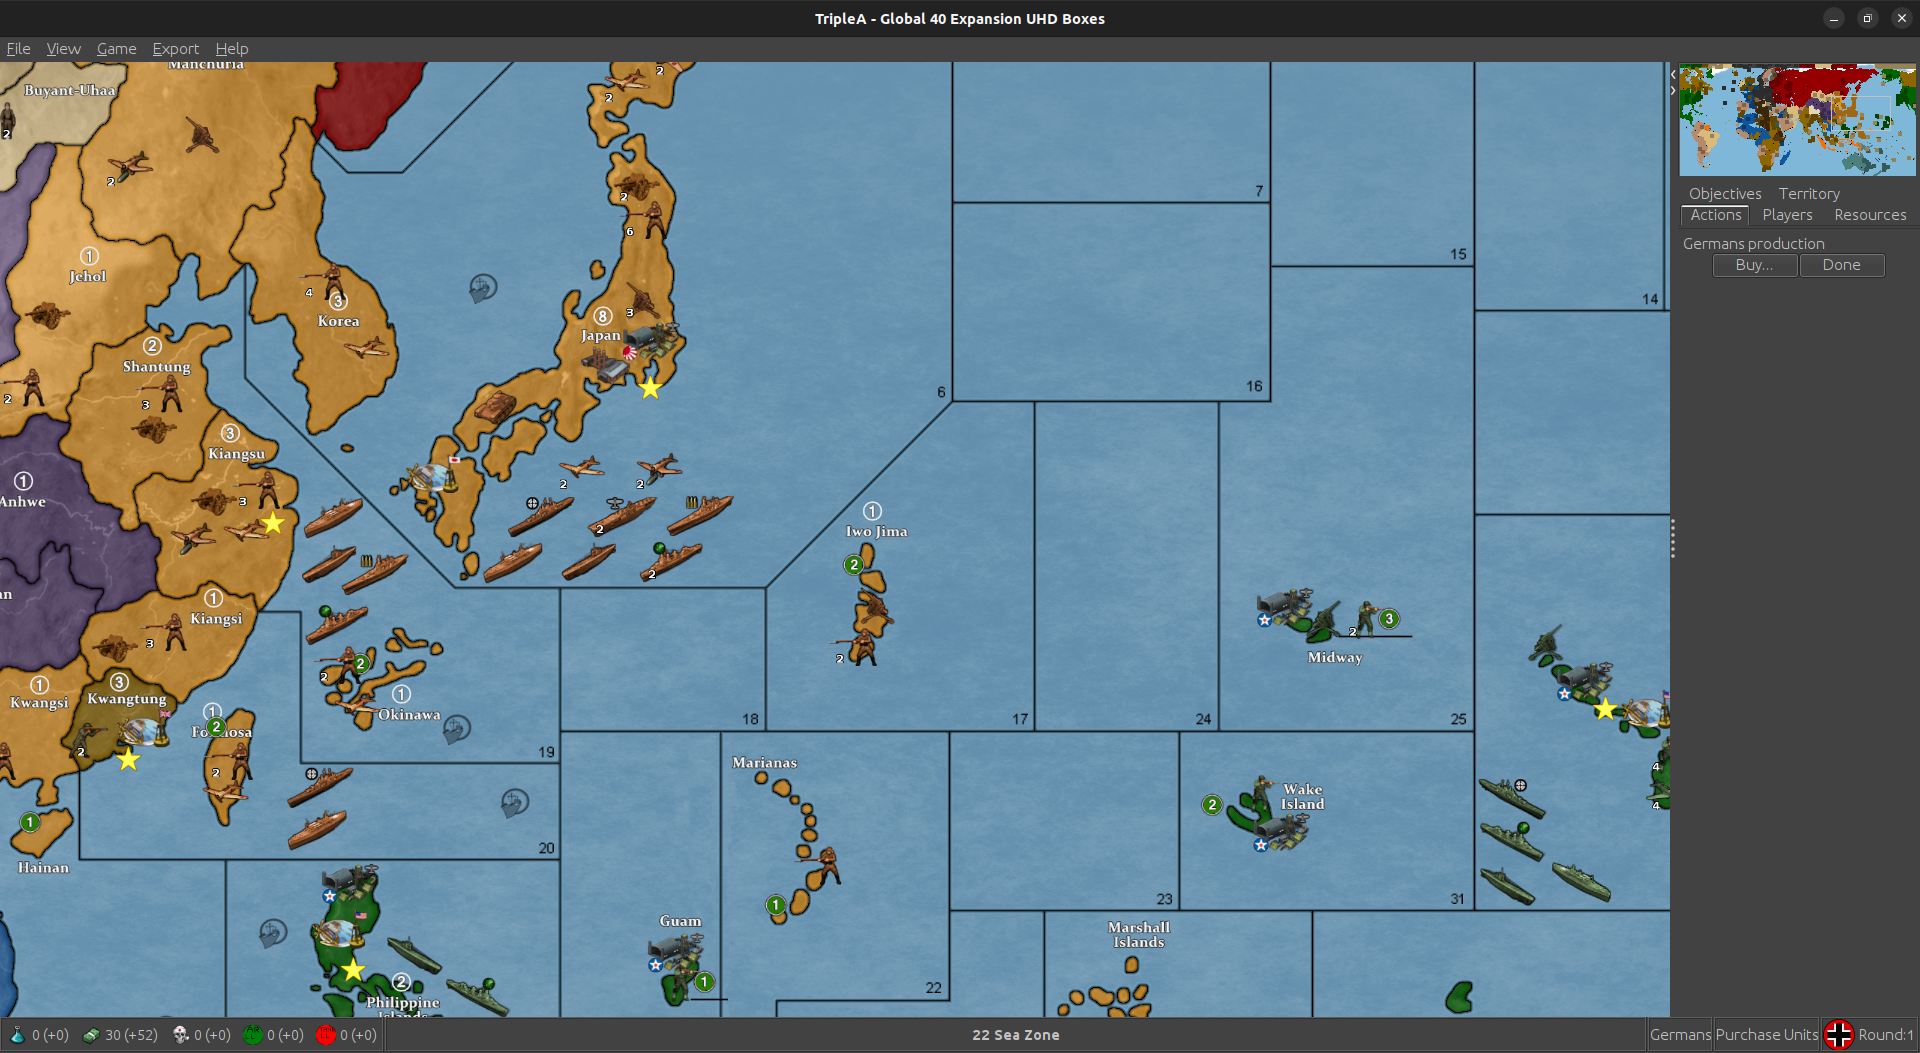Open the Resources tab

pyautogui.click(x=1870, y=215)
